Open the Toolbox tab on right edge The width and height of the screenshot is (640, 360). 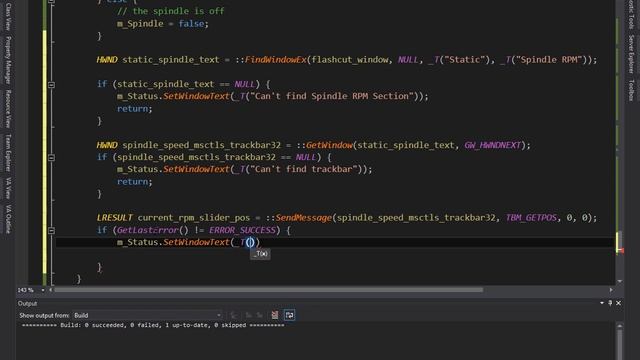631,90
